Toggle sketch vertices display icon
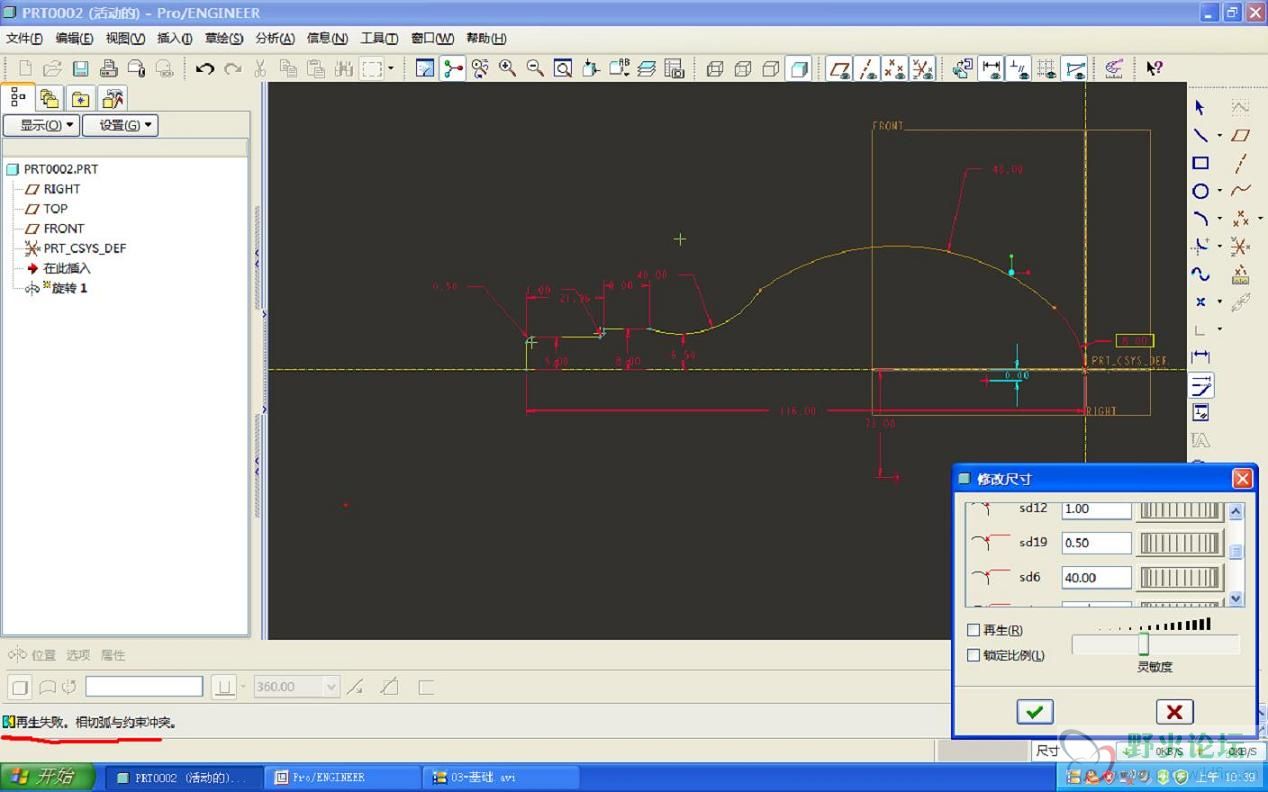 1074,68
